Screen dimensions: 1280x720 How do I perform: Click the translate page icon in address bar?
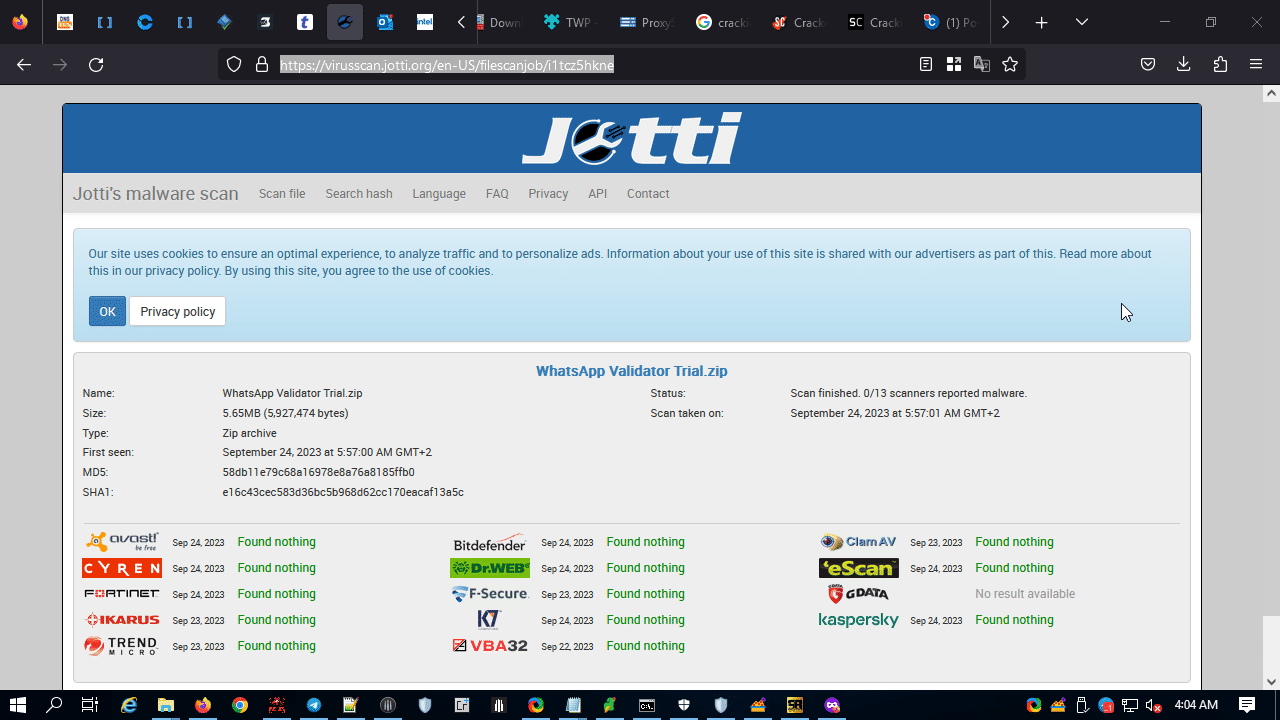click(982, 64)
